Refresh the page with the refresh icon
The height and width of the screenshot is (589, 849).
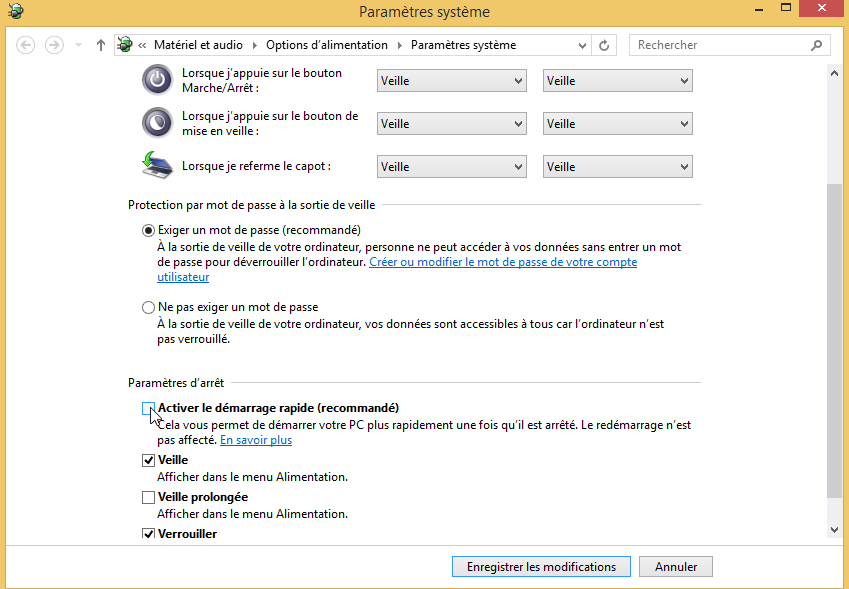604,45
